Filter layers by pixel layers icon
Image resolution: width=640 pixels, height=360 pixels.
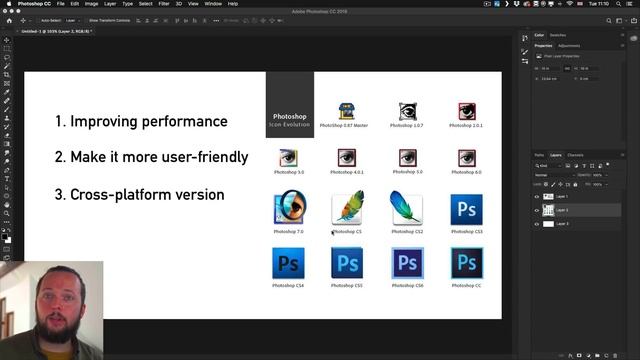[x=568, y=166]
